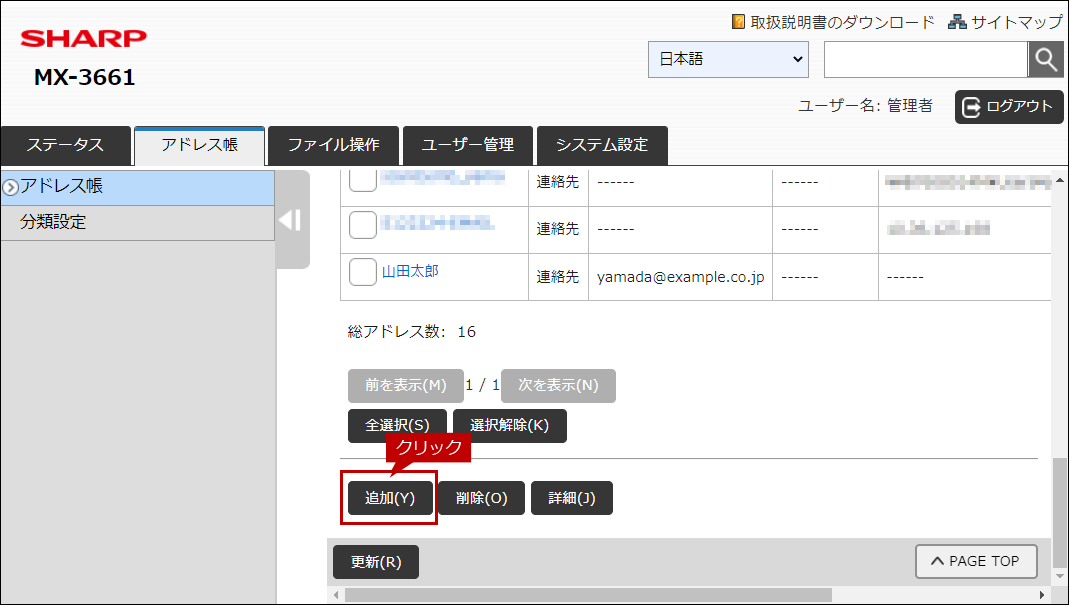
Task: Click the ユーザー名: 管理者 text
Action: tap(865, 106)
